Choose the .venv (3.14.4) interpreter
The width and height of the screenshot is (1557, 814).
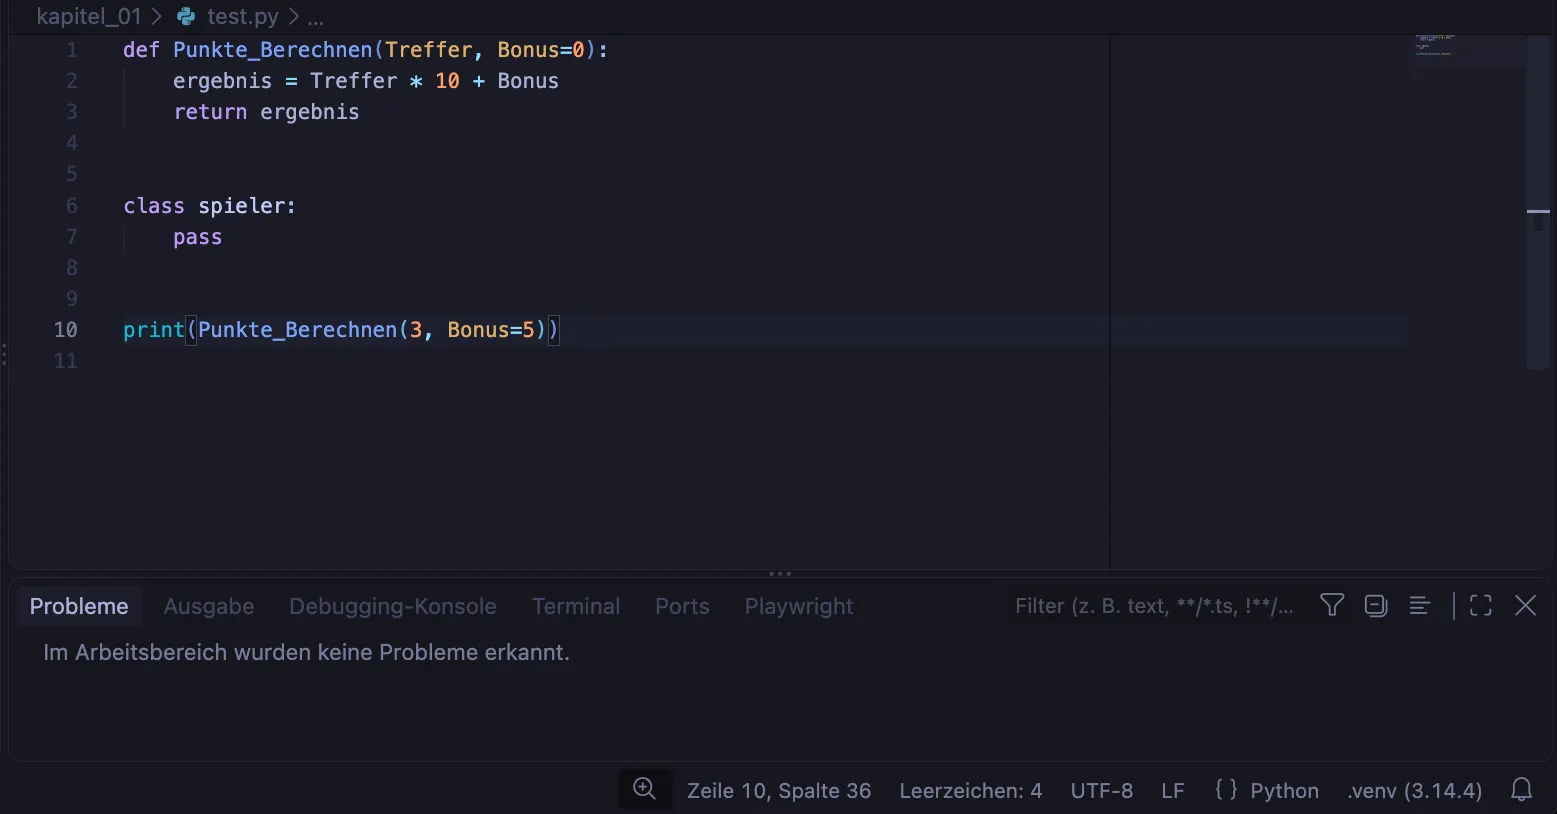1415,791
